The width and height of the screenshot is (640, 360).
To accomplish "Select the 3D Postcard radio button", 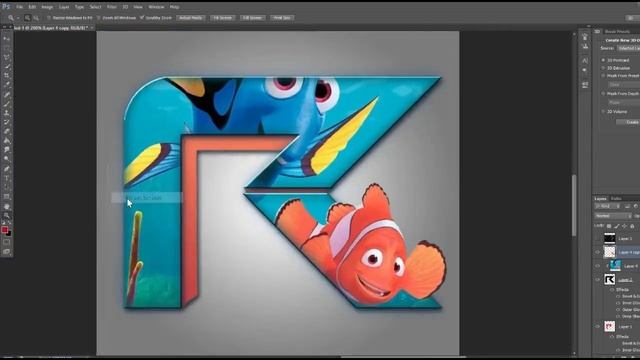I will 603,60.
